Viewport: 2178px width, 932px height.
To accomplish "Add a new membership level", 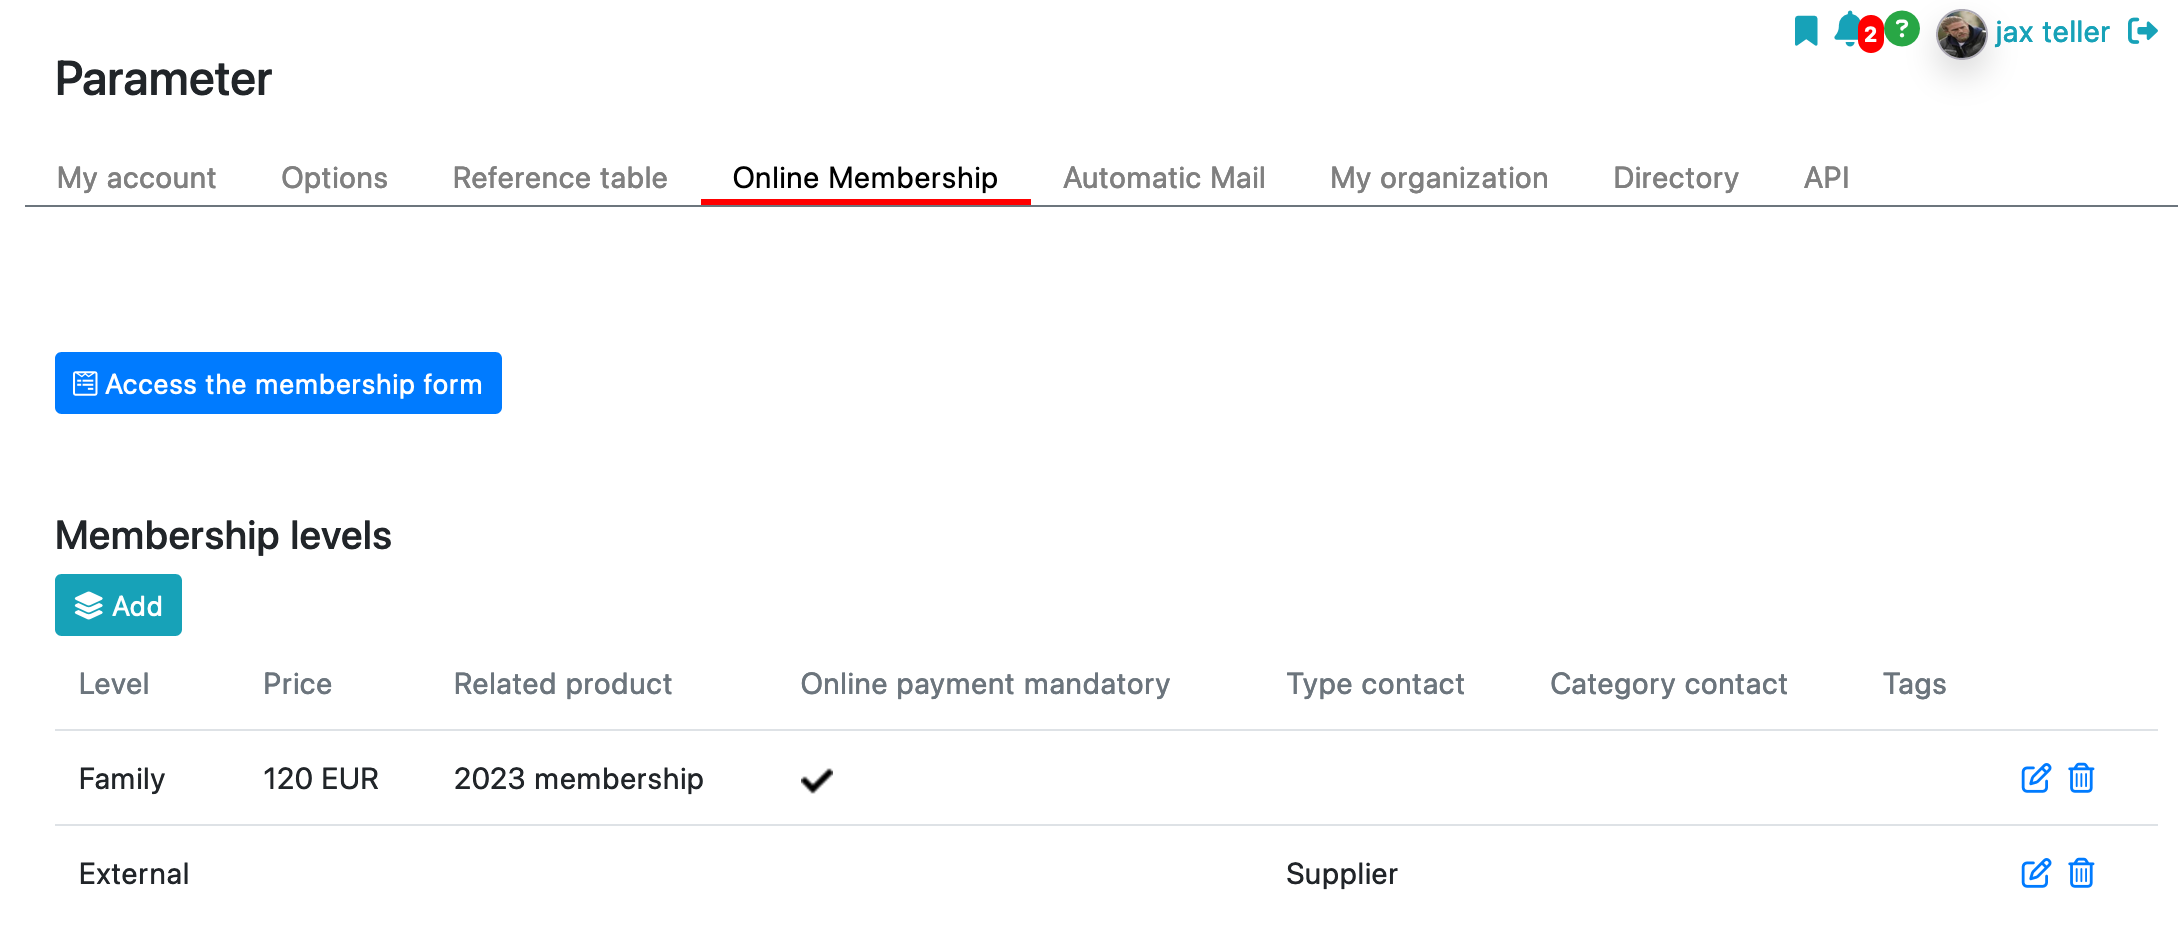I will pyautogui.click(x=118, y=605).
